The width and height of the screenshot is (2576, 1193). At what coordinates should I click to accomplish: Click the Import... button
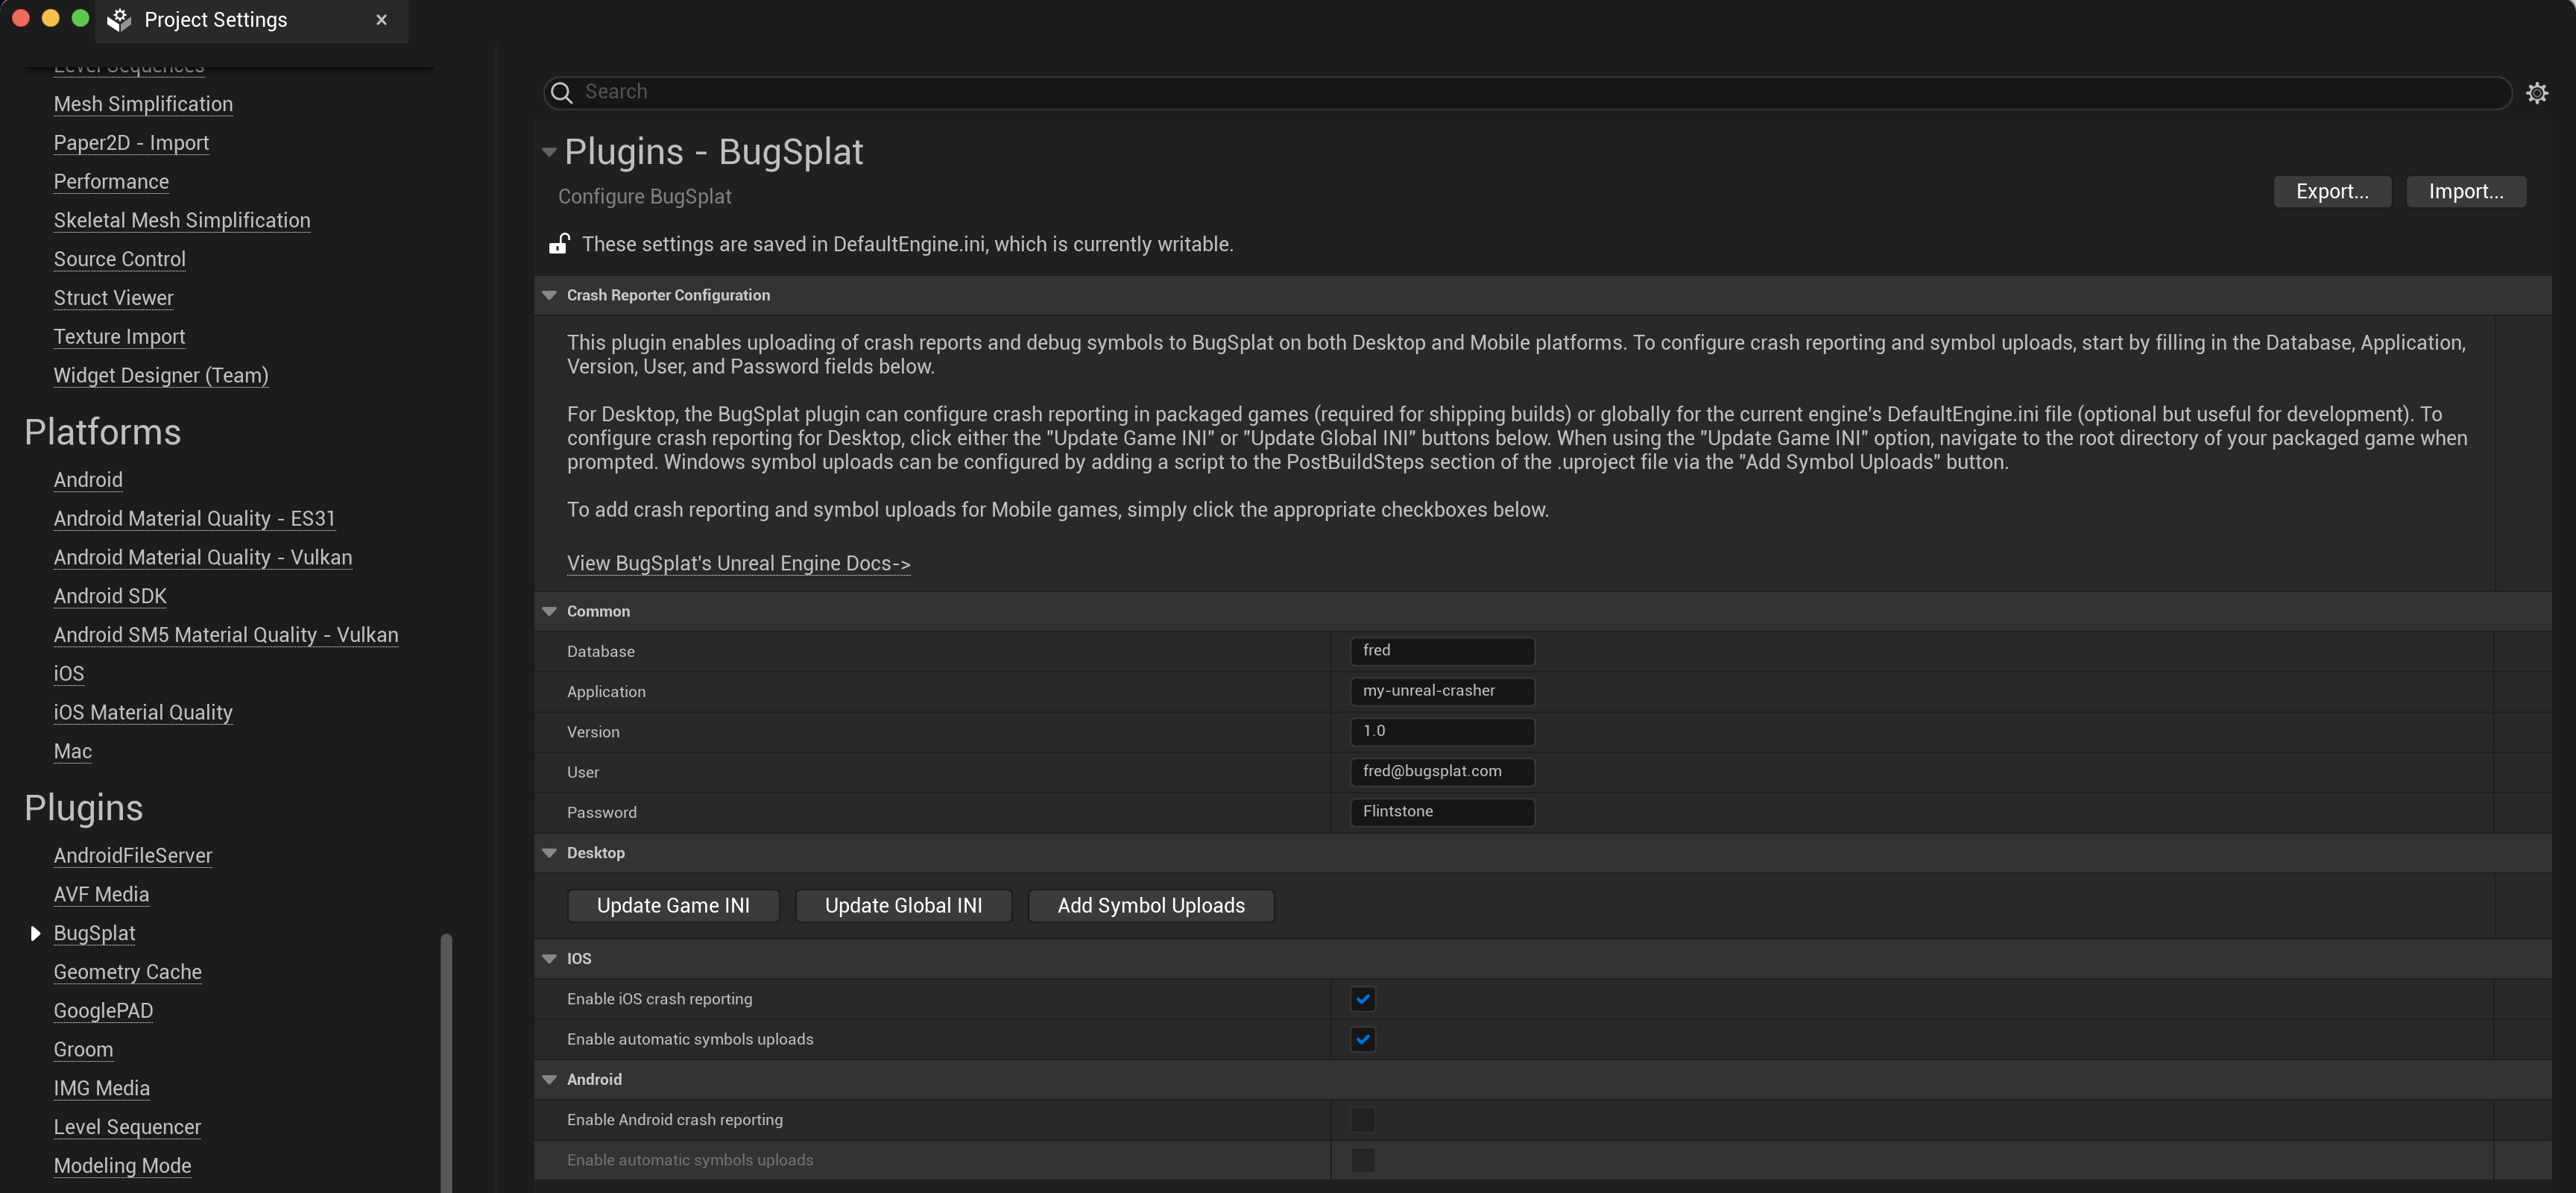[2466, 191]
